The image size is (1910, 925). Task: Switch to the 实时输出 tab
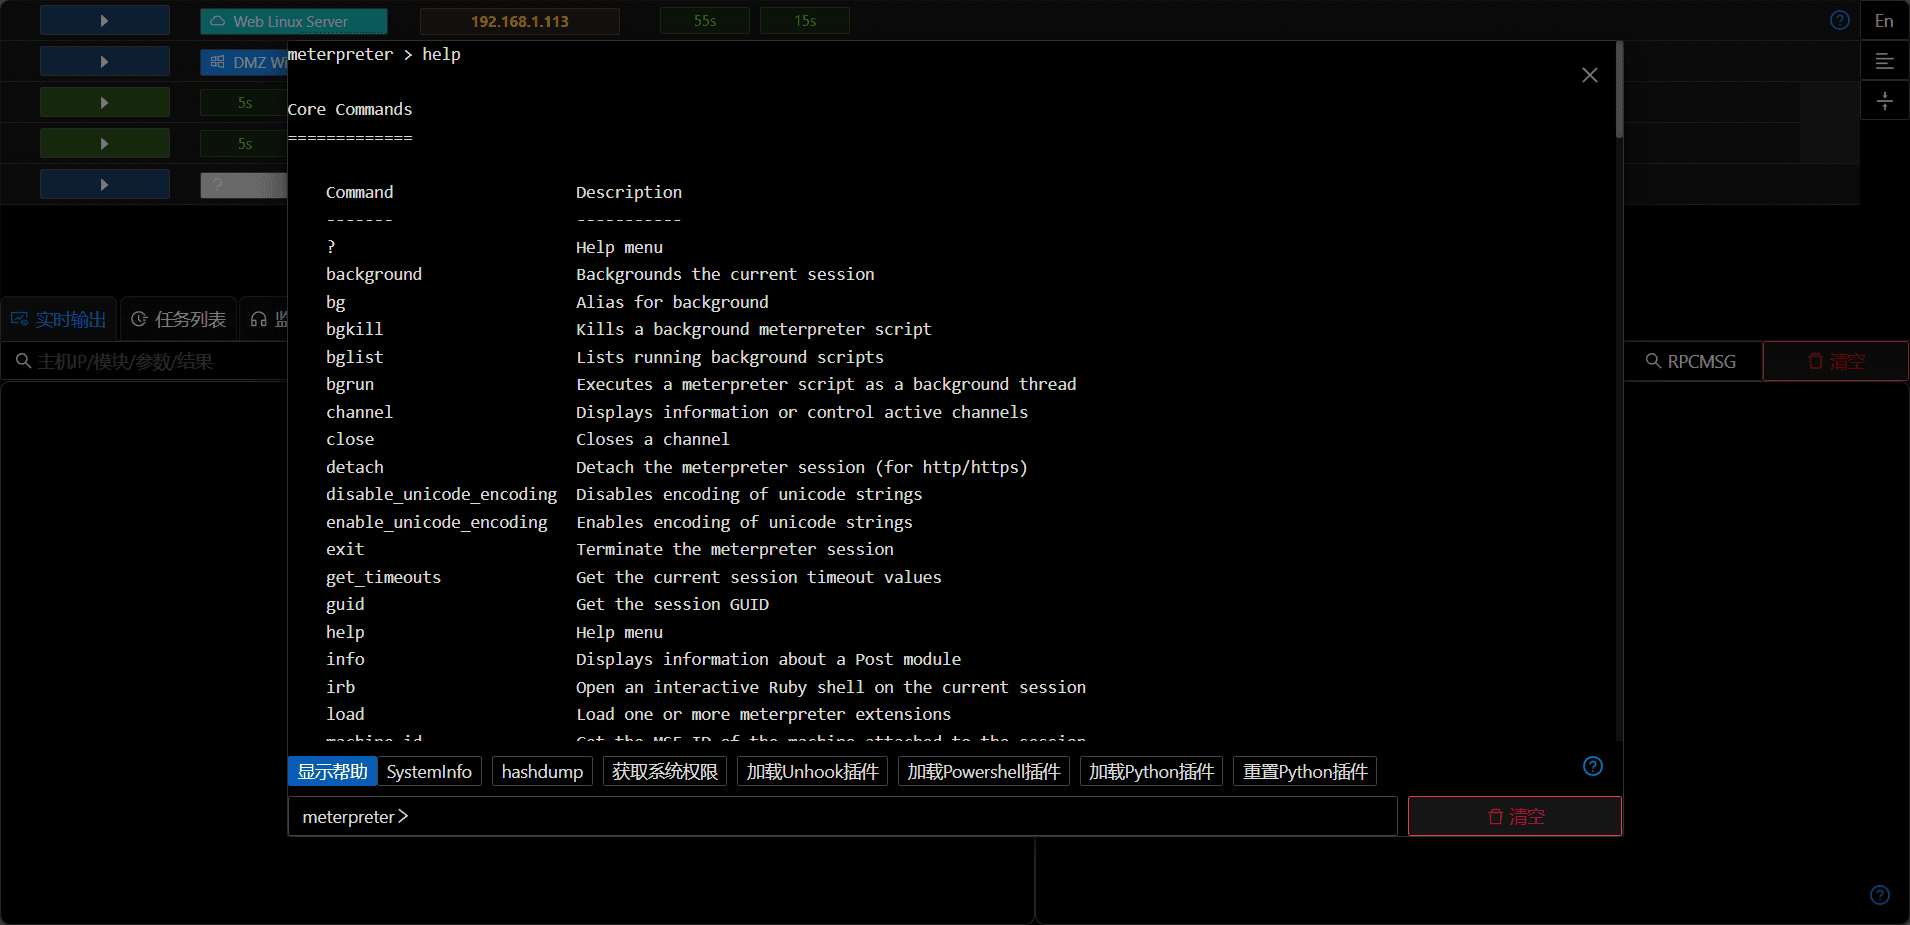coord(59,319)
